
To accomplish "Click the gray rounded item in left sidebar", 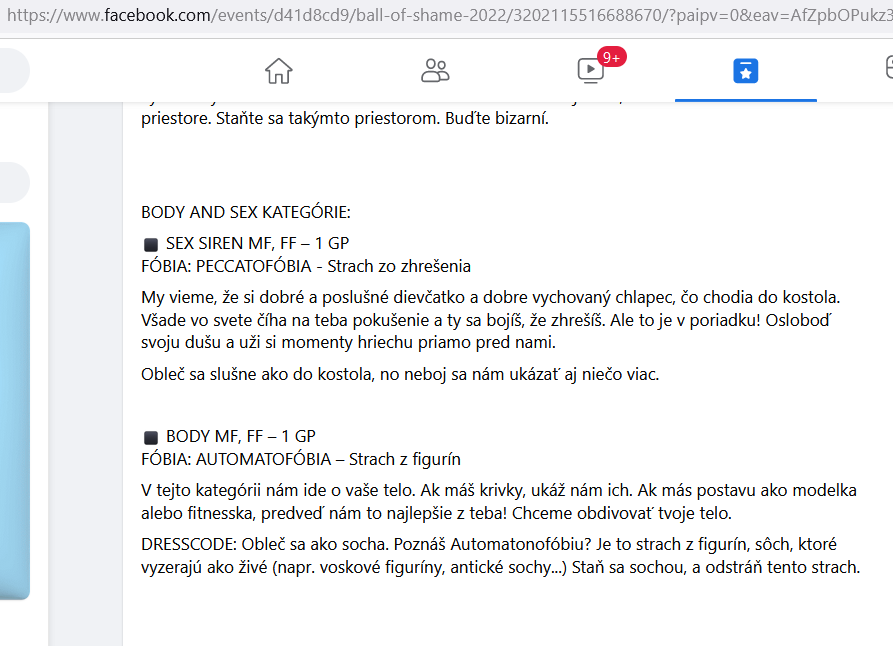I will click(14, 182).
